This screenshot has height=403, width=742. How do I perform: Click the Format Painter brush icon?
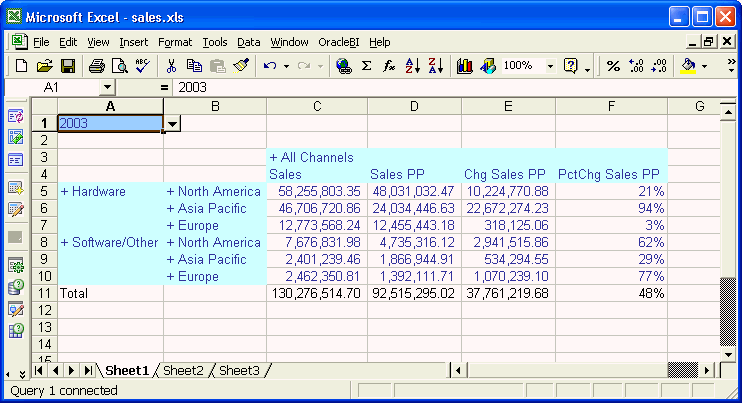tap(241, 66)
